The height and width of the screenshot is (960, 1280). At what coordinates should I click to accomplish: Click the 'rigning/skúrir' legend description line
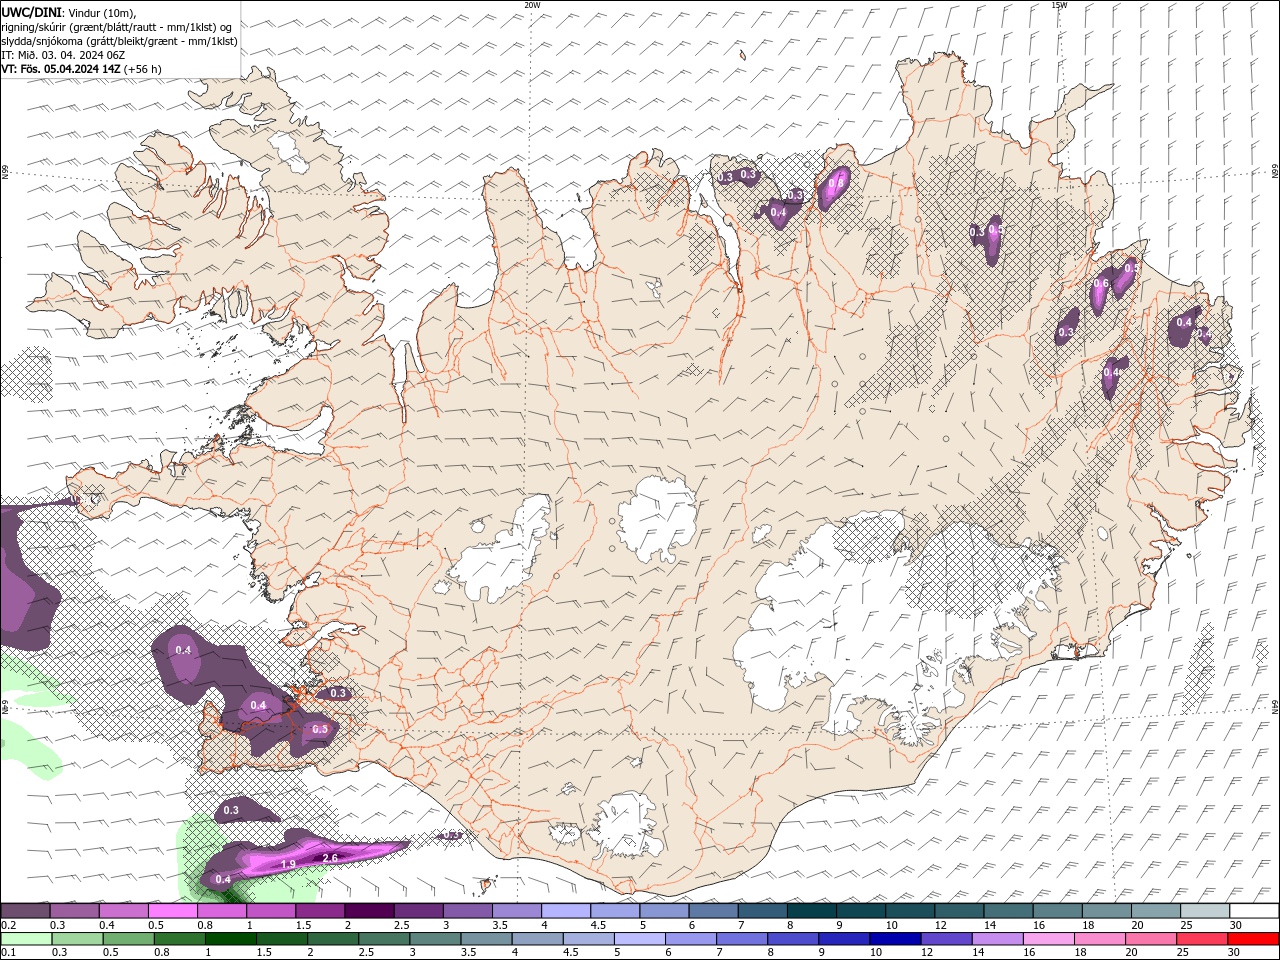116,26
